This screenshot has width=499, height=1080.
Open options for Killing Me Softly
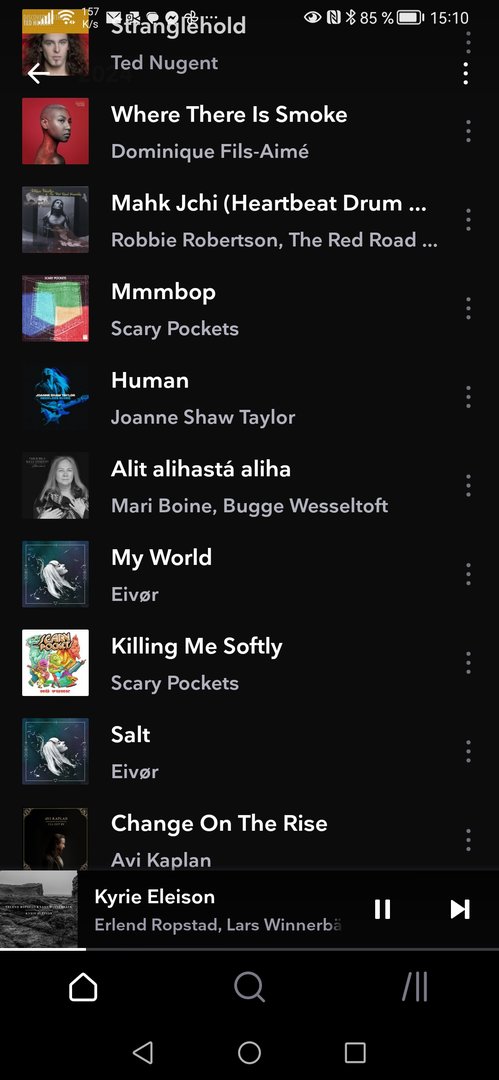coord(468,663)
